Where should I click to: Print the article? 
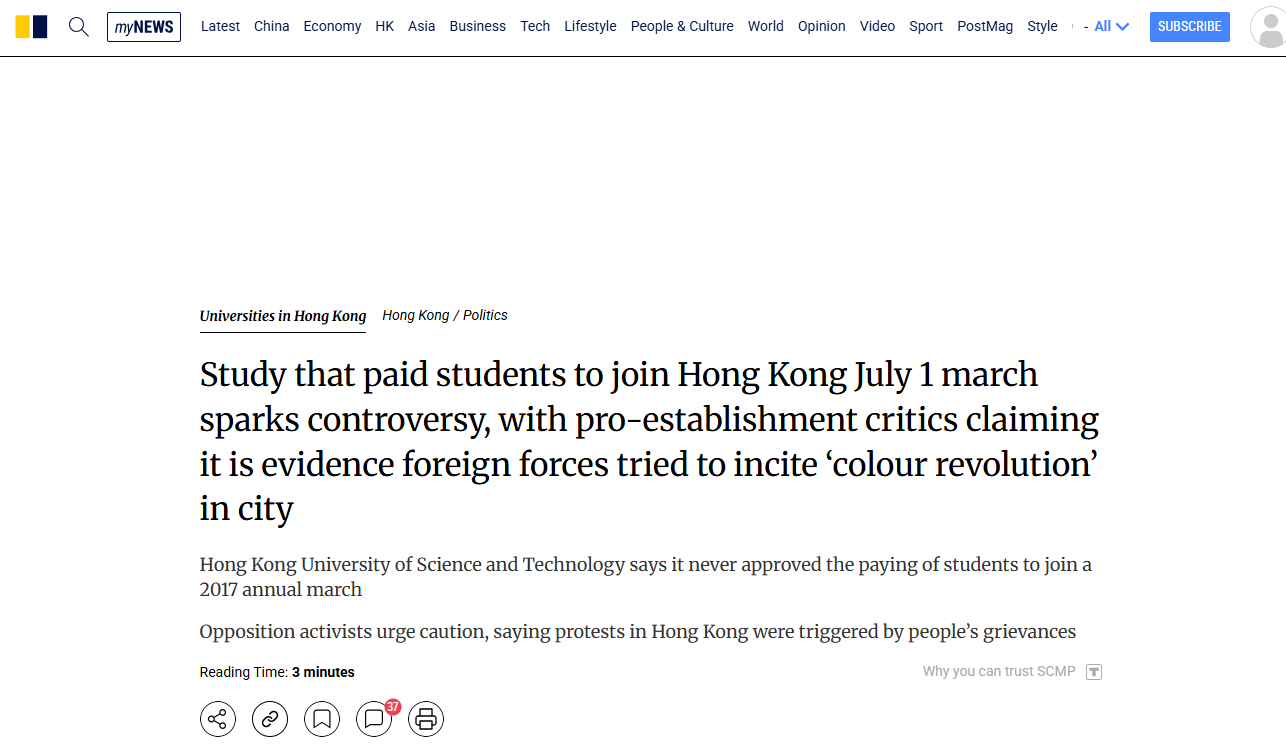(x=426, y=718)
